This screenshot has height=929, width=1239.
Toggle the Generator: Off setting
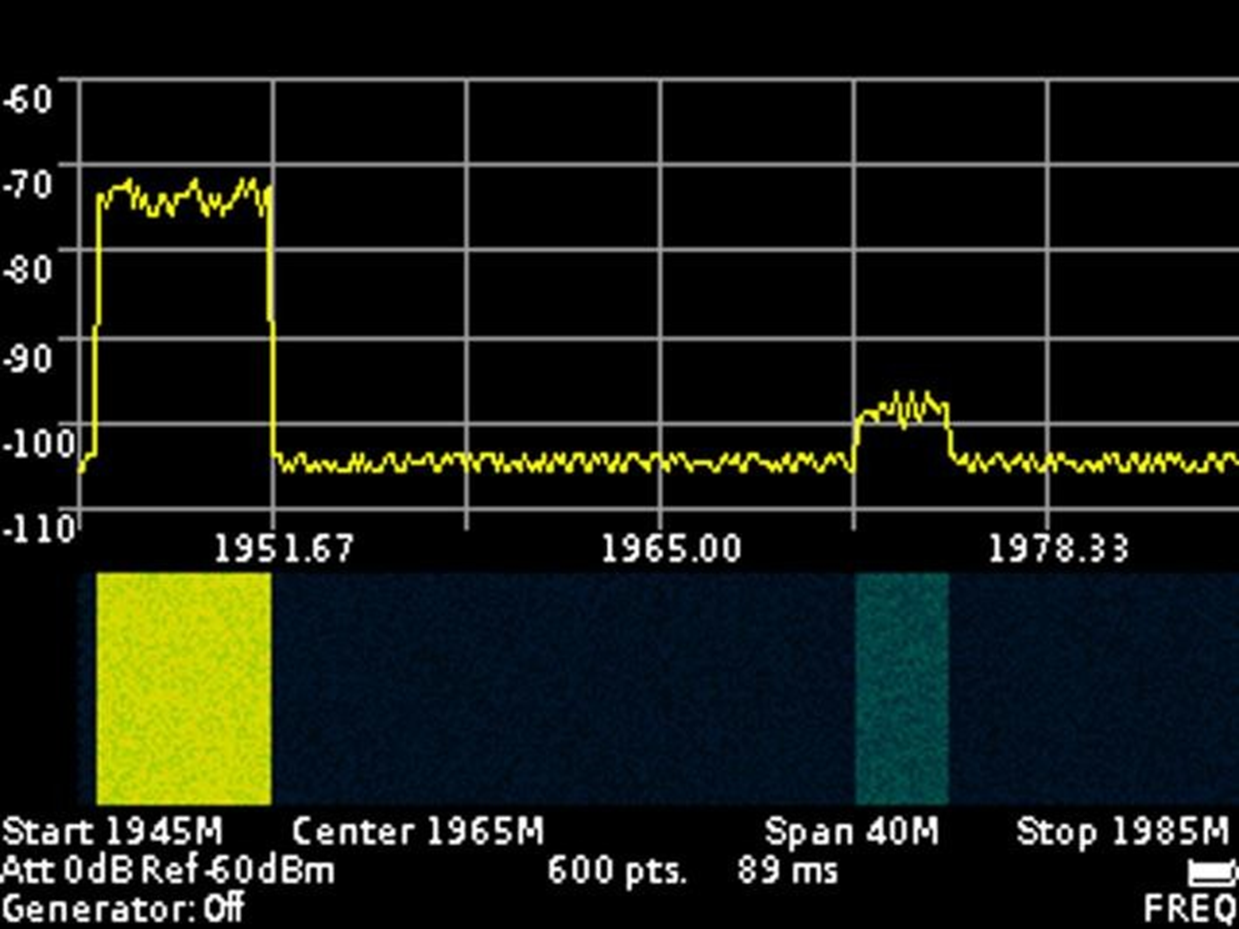(124, 909)
